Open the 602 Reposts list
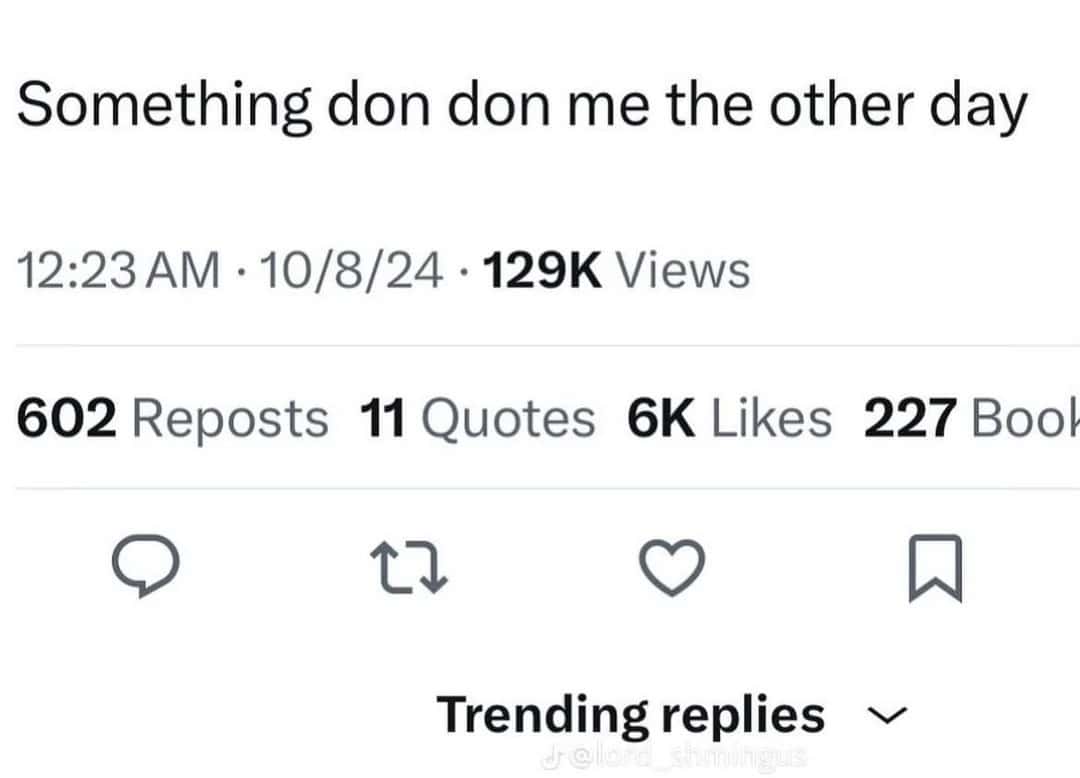The height and width of the screenshot is (778, 1080). coord(173,417)
